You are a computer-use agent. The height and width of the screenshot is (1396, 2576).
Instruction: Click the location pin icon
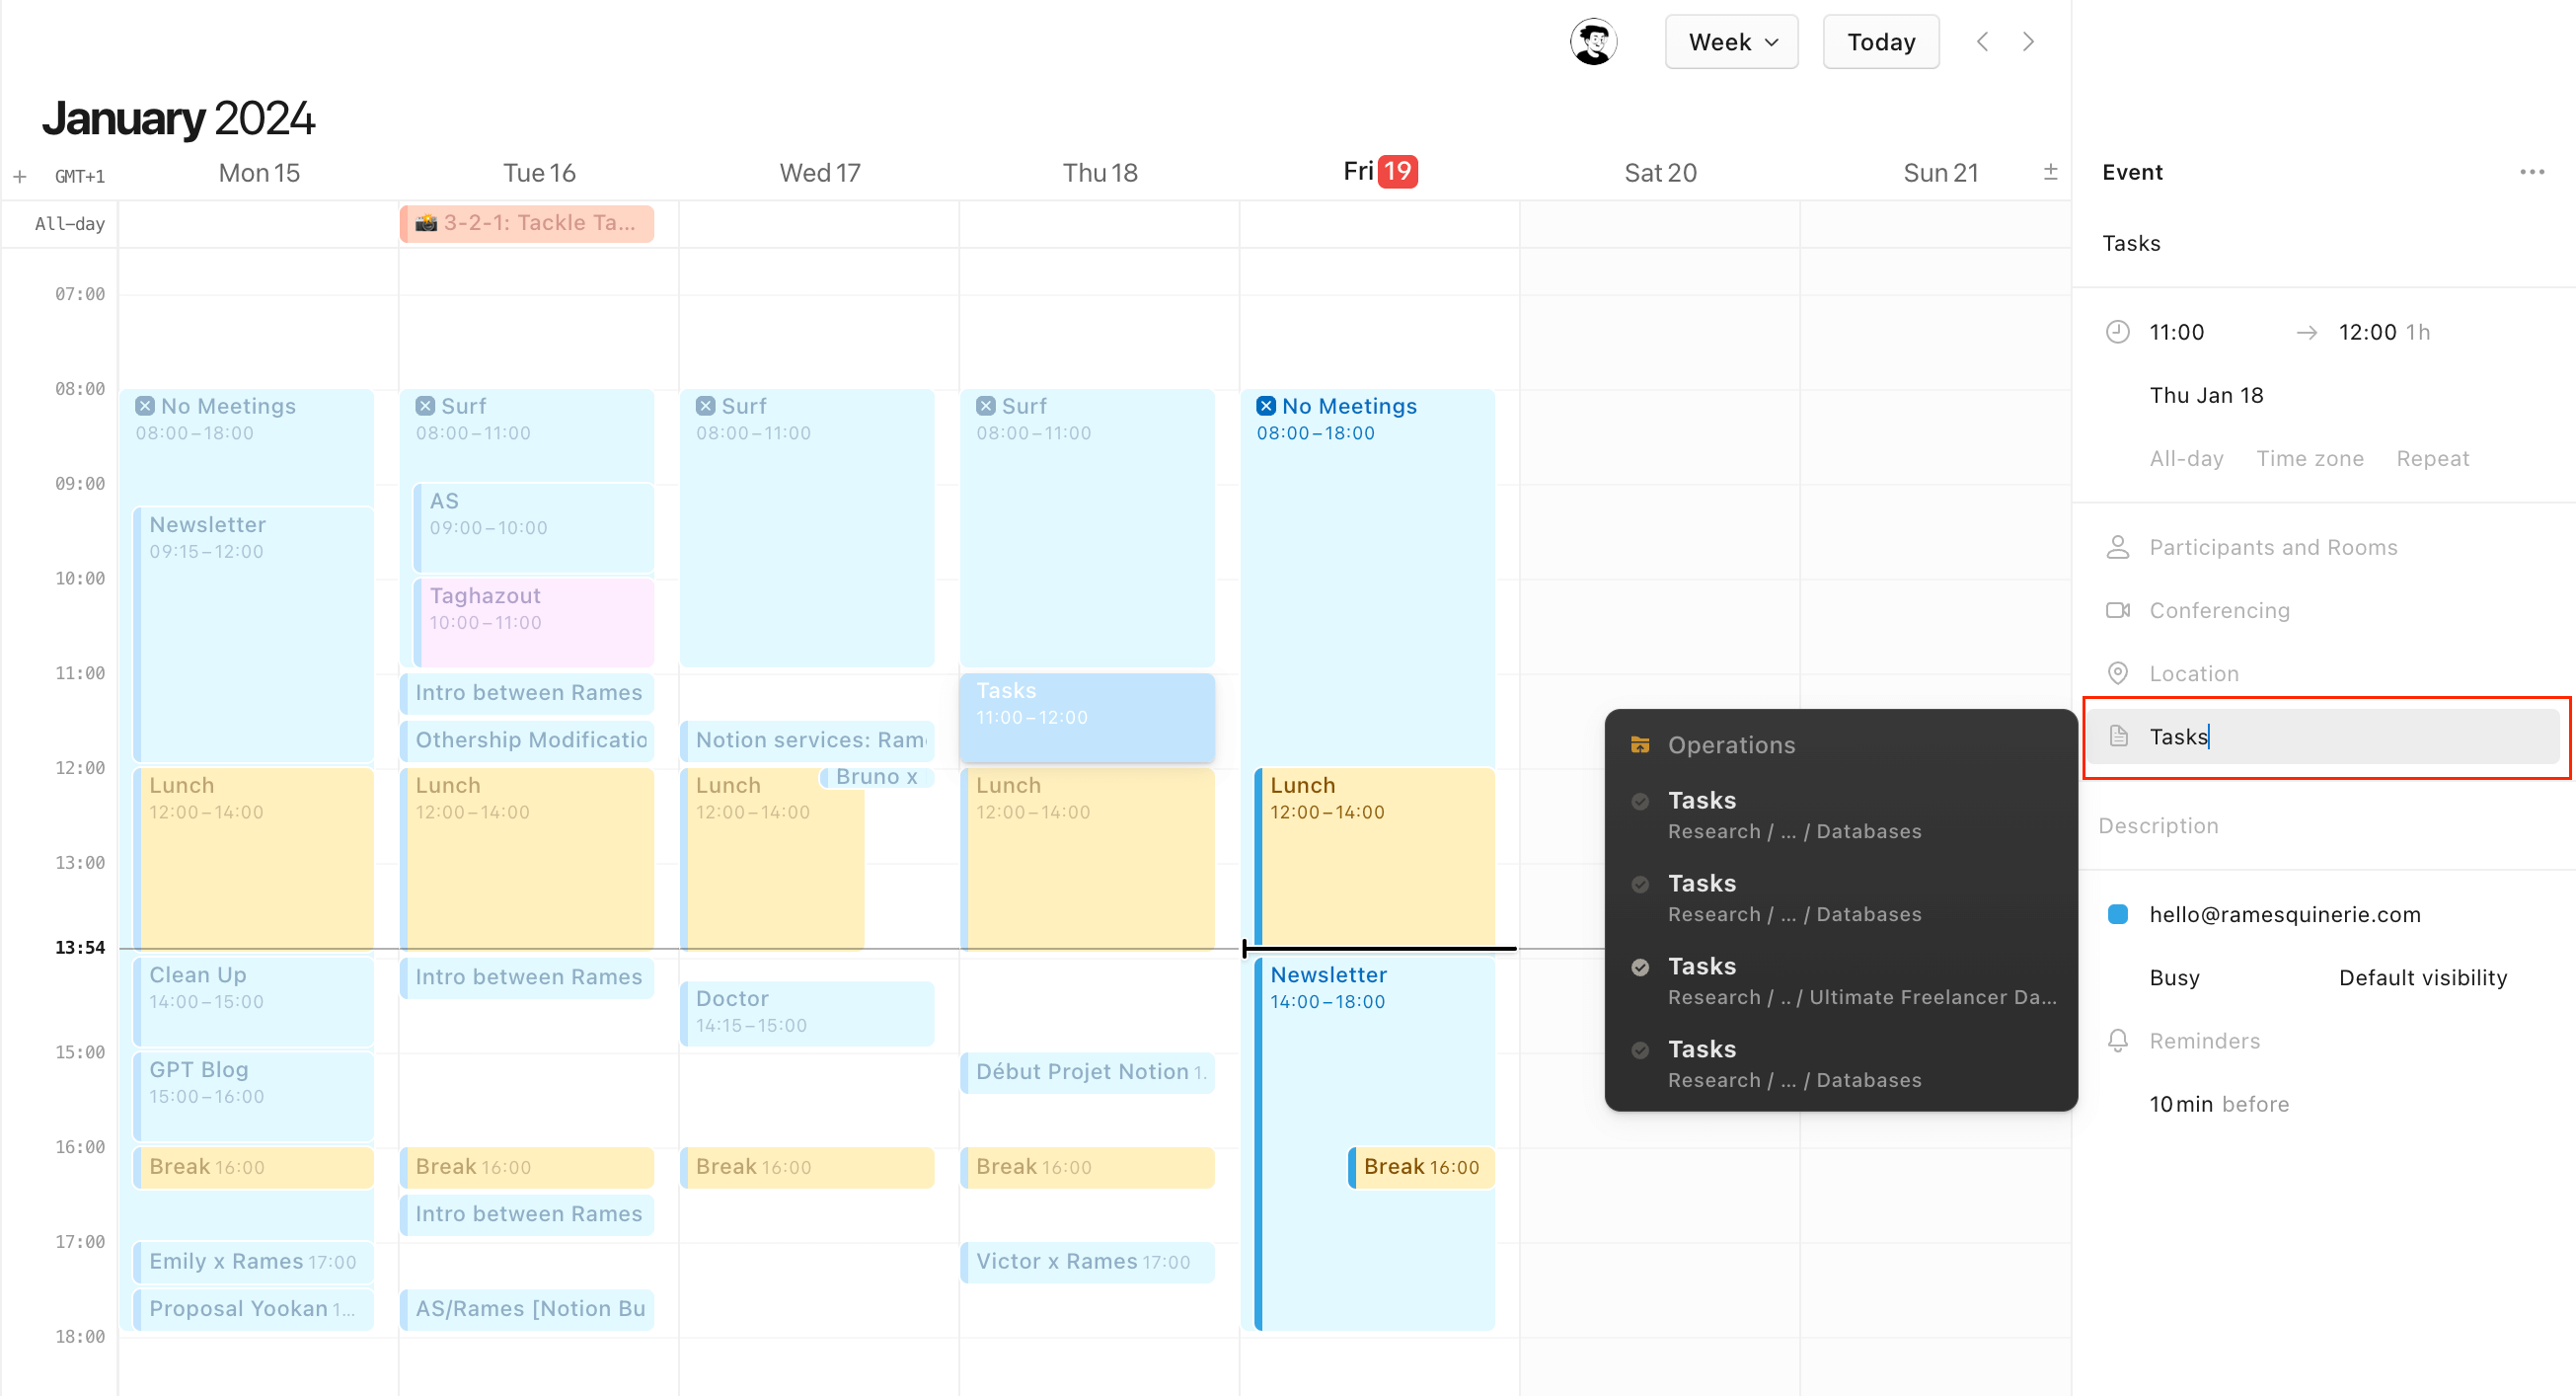coord(2117,672)
